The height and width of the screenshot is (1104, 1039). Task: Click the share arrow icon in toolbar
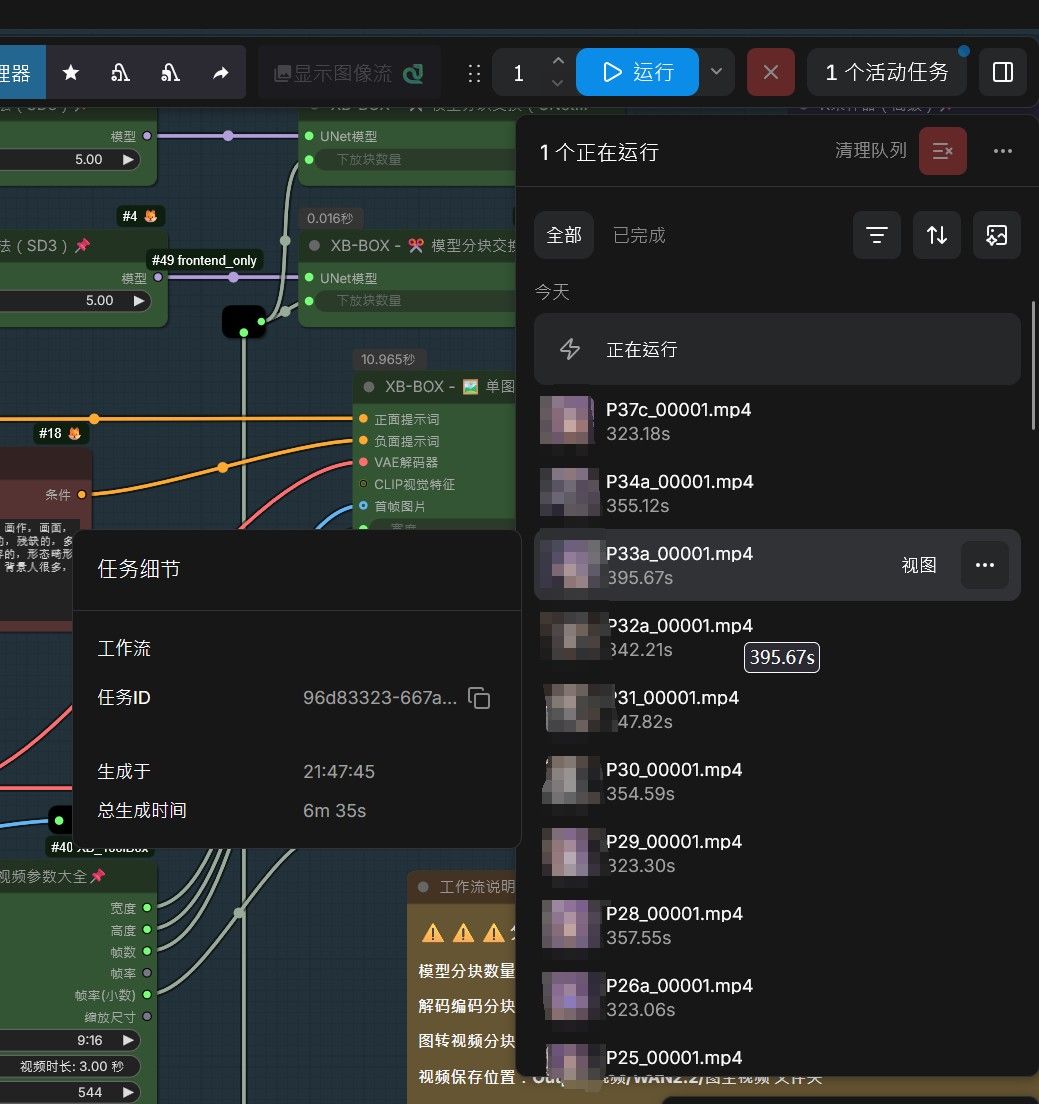(x=220, y=72)
